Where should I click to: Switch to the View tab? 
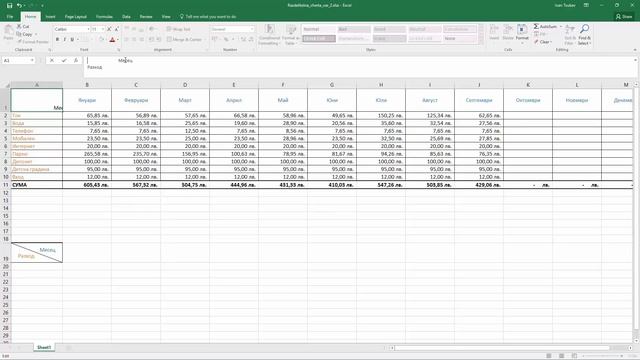(x=166, y=17)
